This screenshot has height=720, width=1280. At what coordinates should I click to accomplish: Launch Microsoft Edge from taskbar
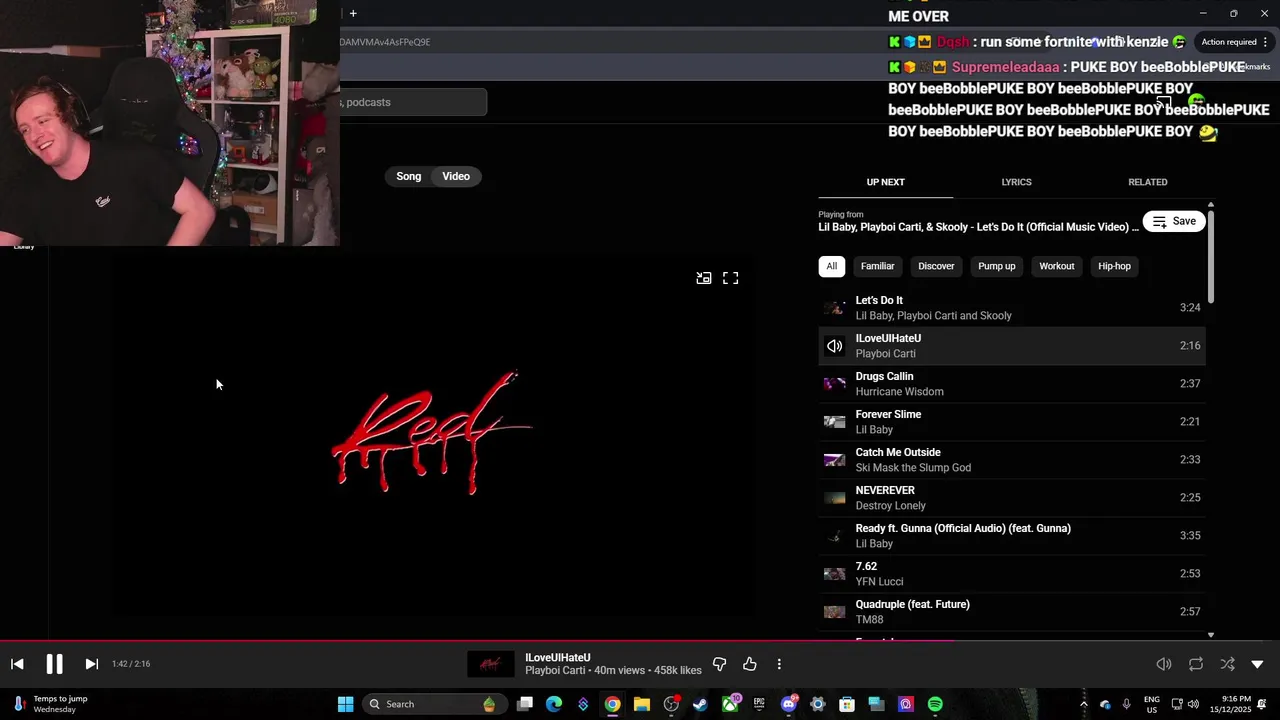[554, 704]
